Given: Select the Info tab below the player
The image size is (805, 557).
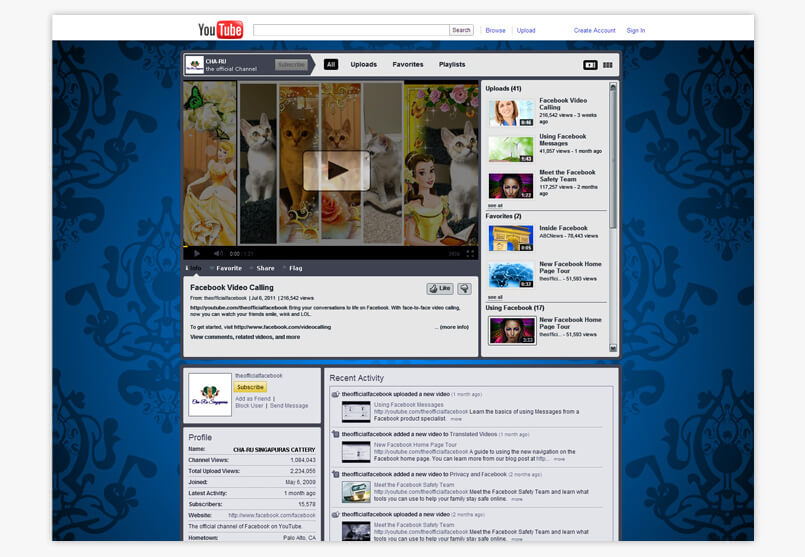Looking at the screenshot, I should coord(194,268).
